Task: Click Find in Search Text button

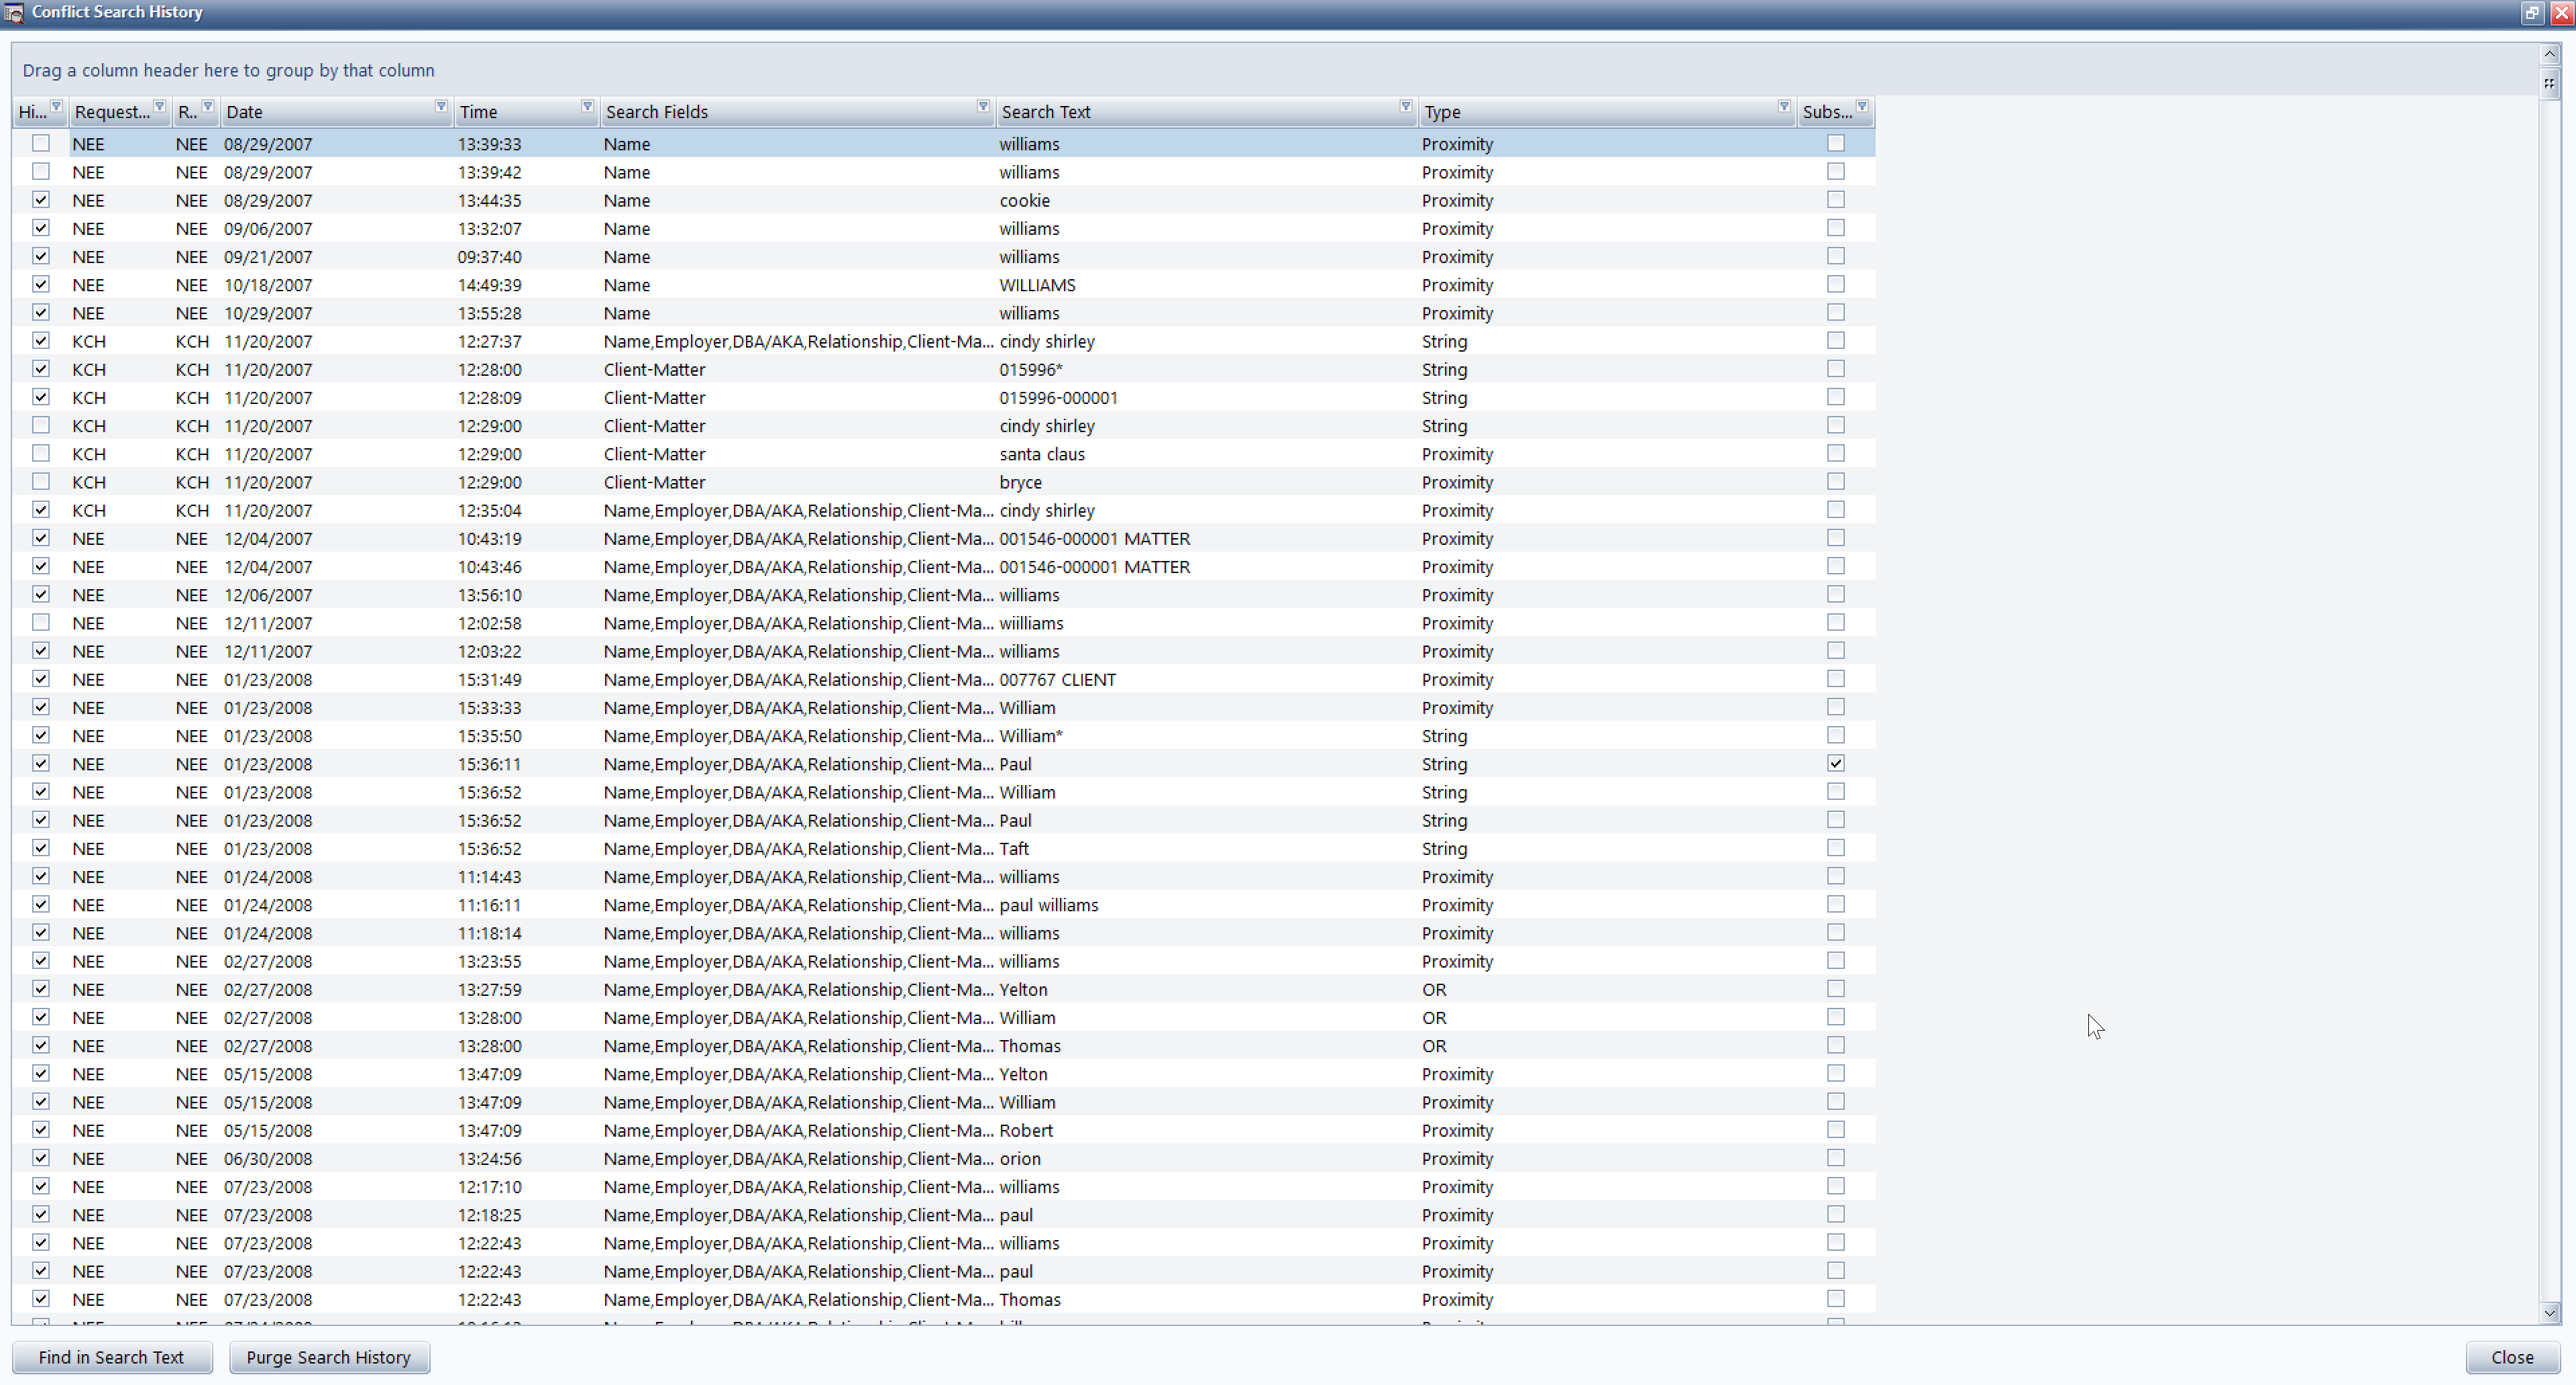Action: tap(112, 1357)
